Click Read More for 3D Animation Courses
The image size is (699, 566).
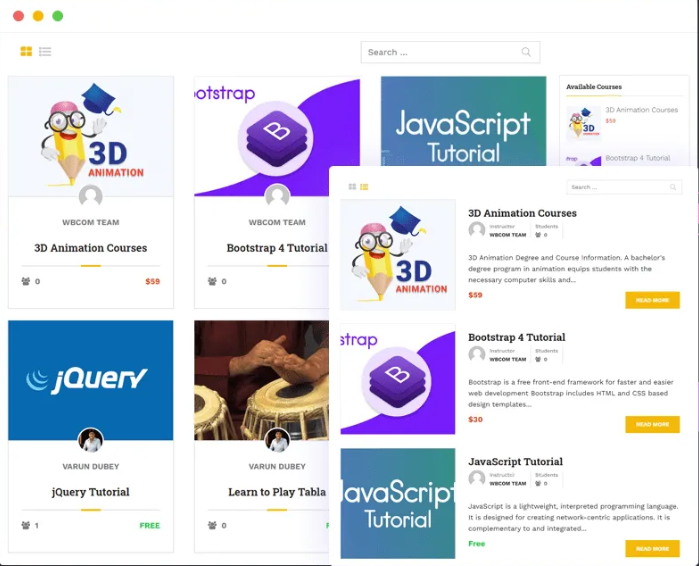click(x=653, y=300)
